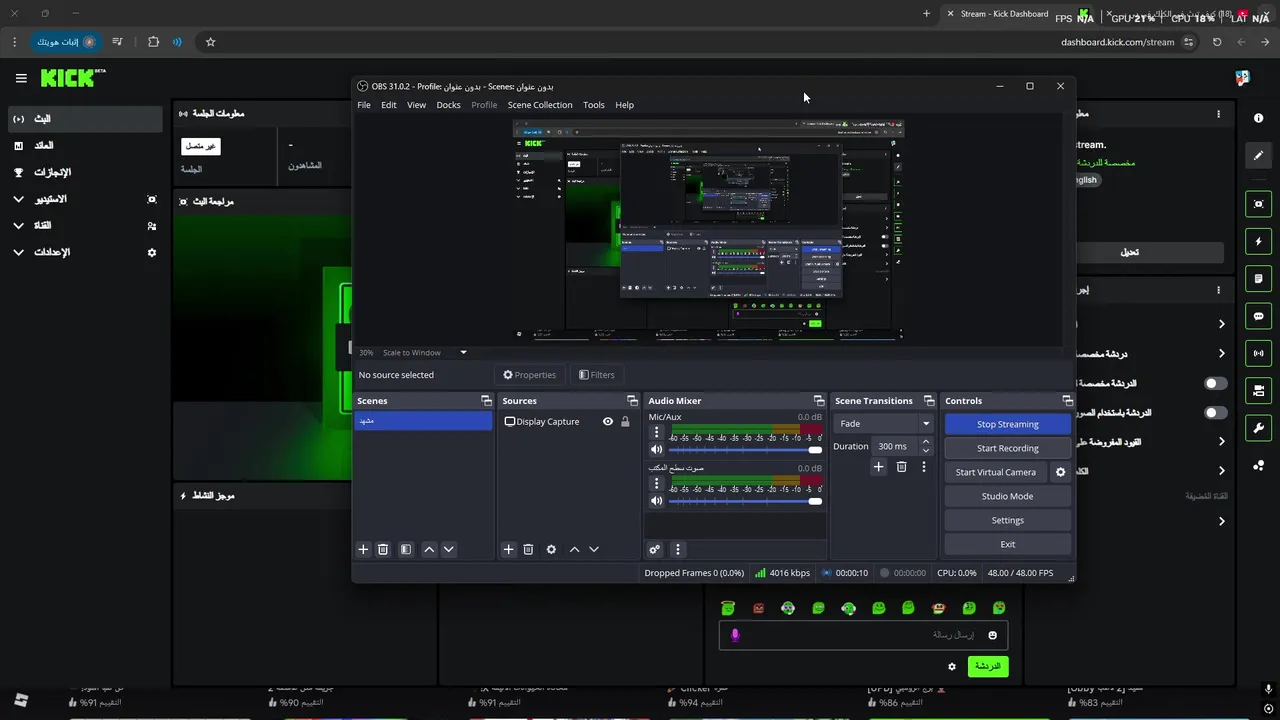Open the Scene Collection menu
This screenshot has width=1280, height=720.
click(x=540, y=105)
